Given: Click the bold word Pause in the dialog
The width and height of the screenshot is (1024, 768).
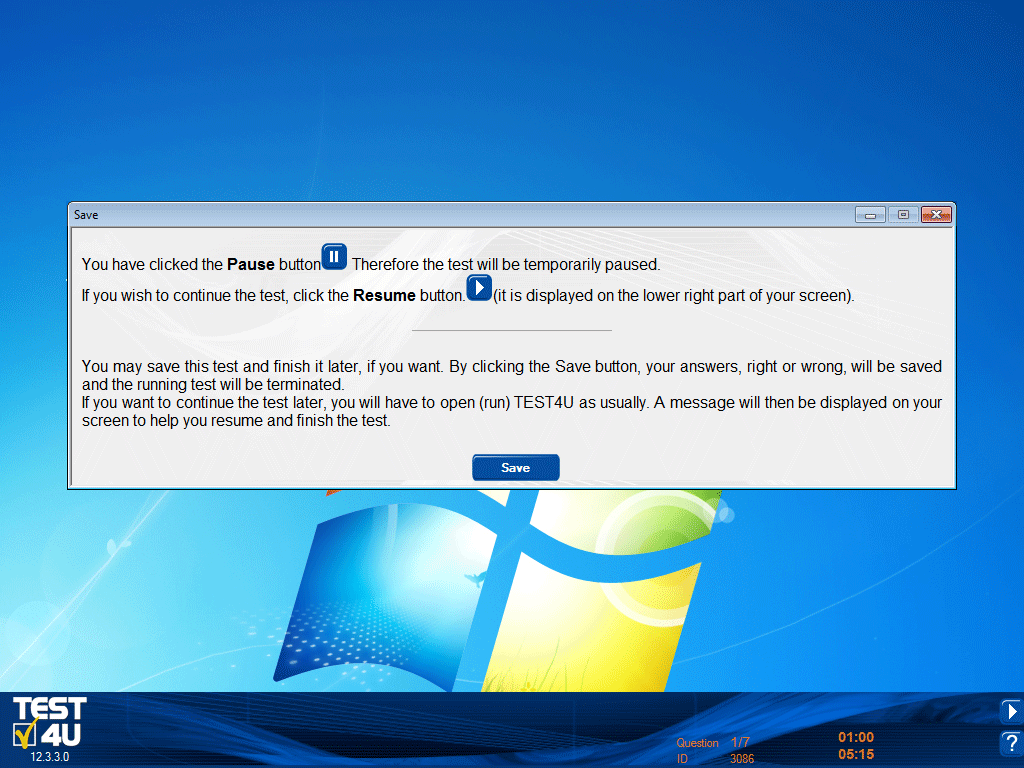Looking at the screenshot, I should pos(251,265).
